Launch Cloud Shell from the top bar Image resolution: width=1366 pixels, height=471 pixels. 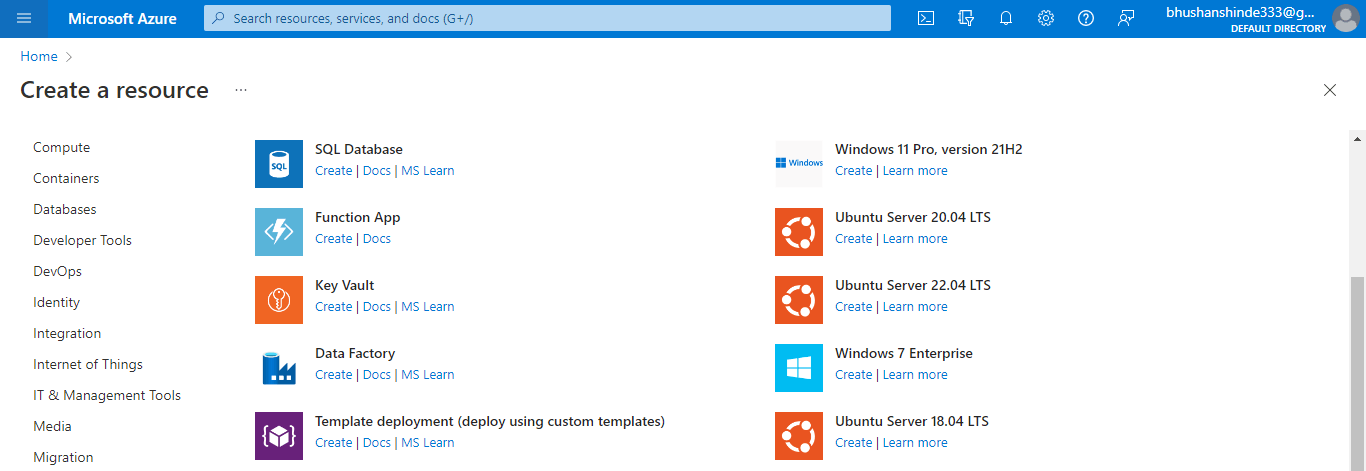tap(926, 18)
